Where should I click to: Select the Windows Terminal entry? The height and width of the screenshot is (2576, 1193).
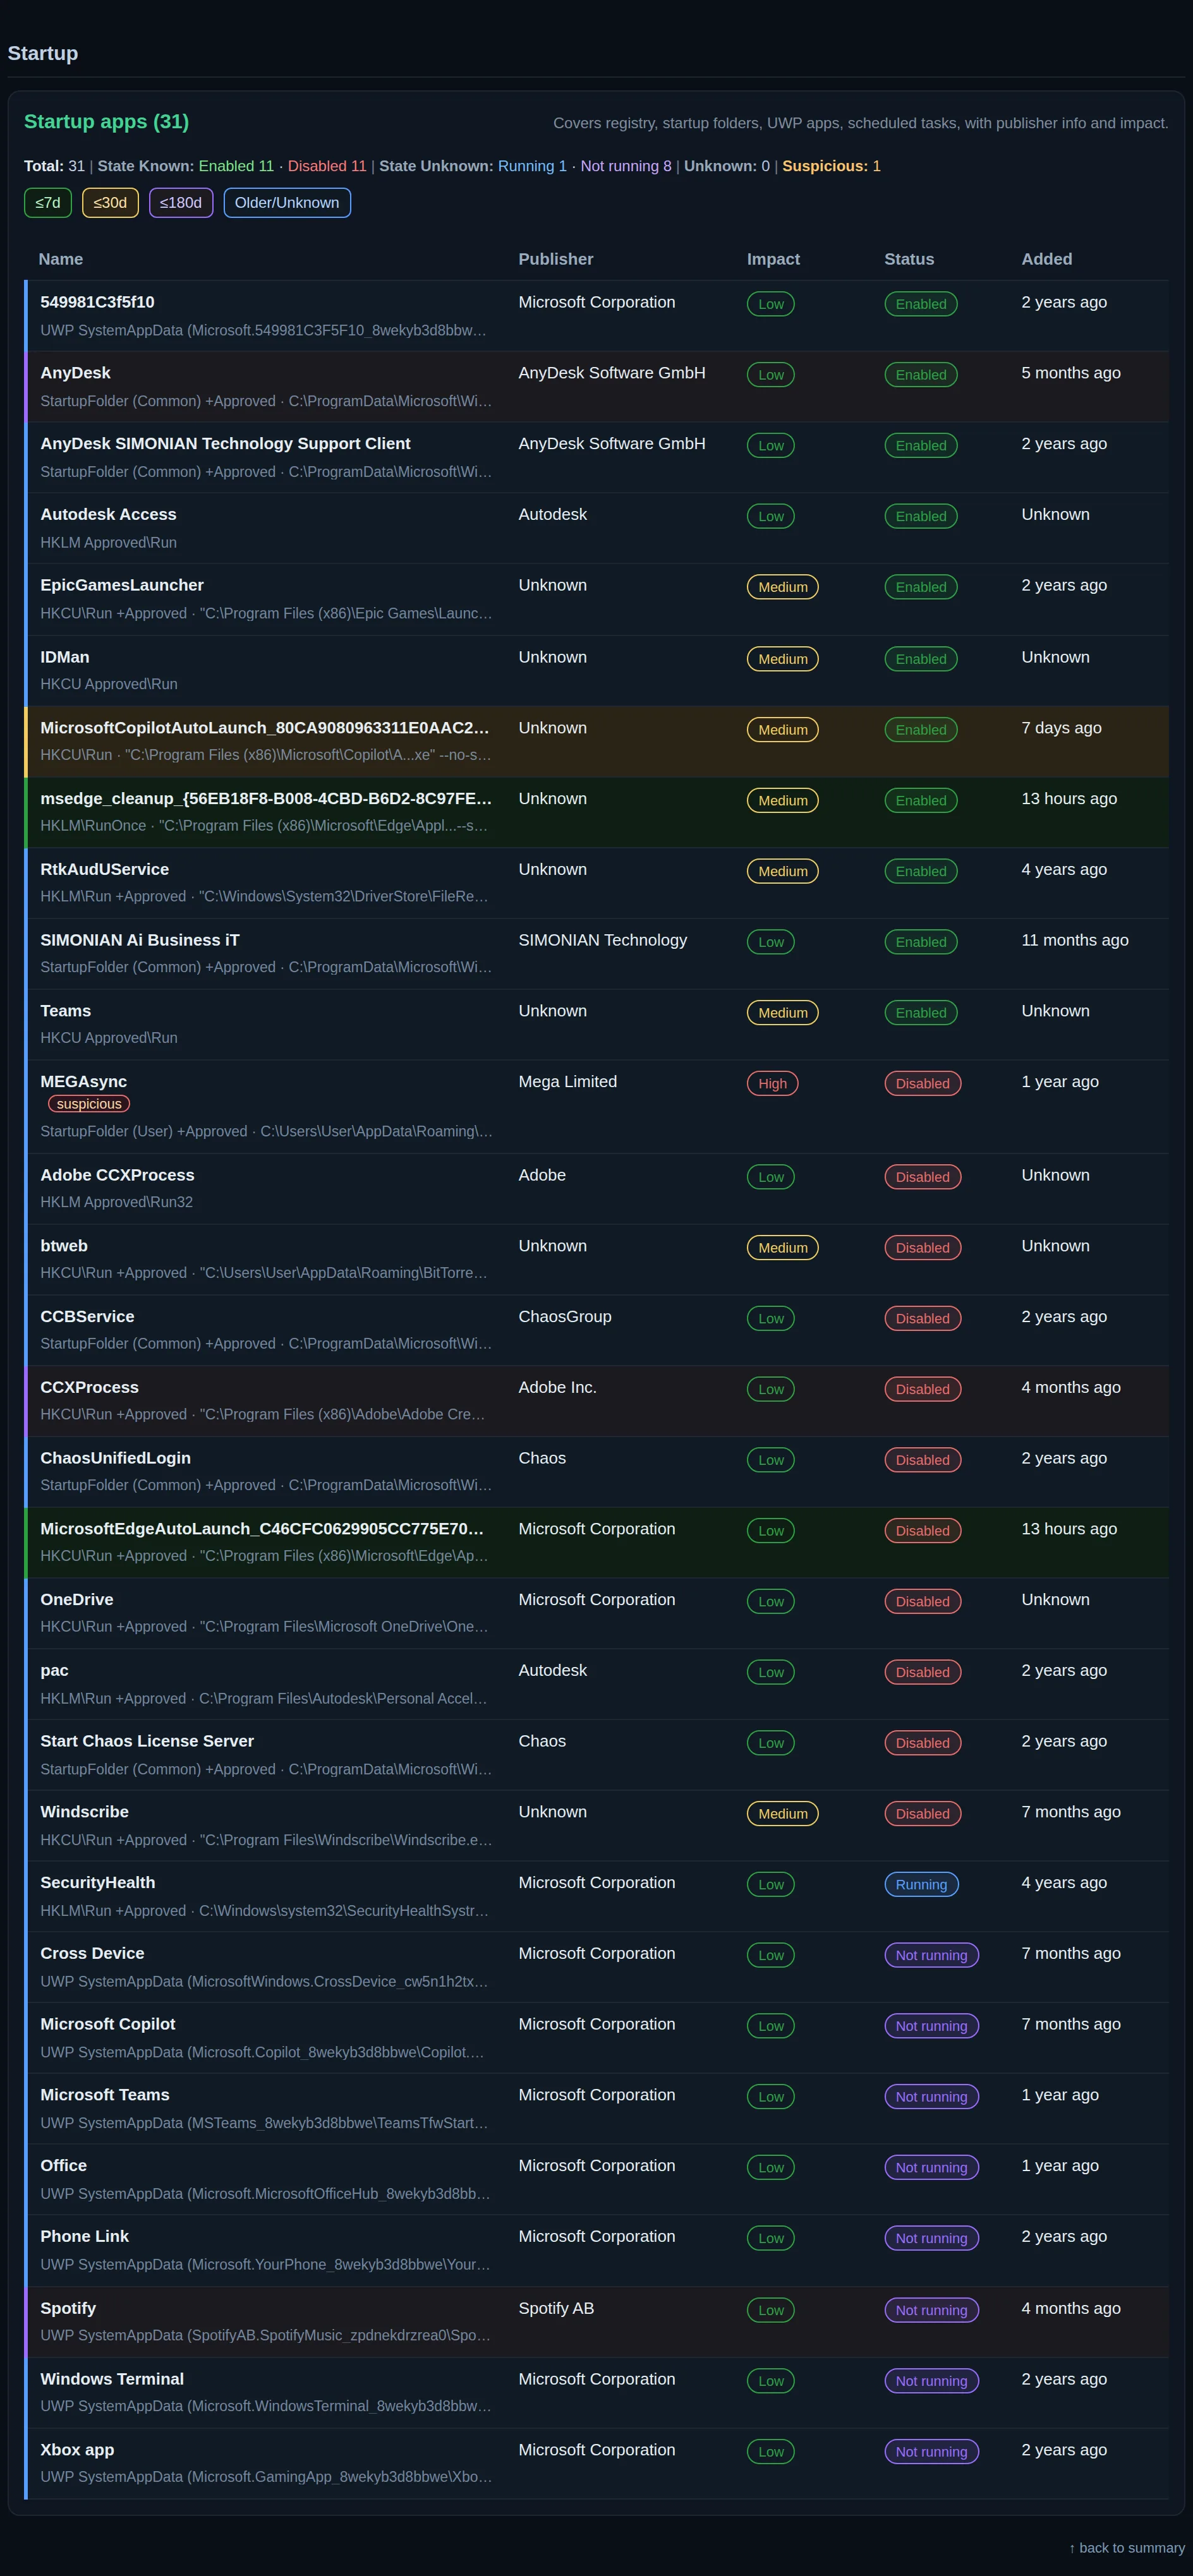(x=112, y=2379)
